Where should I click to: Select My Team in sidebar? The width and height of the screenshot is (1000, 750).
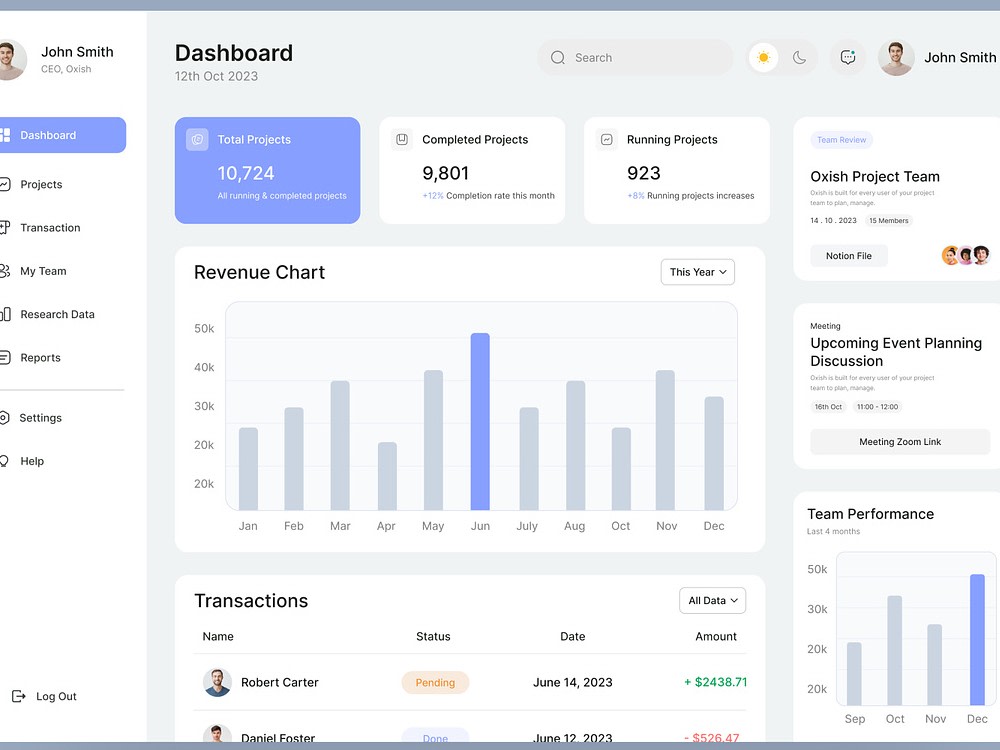pos(43,271)
